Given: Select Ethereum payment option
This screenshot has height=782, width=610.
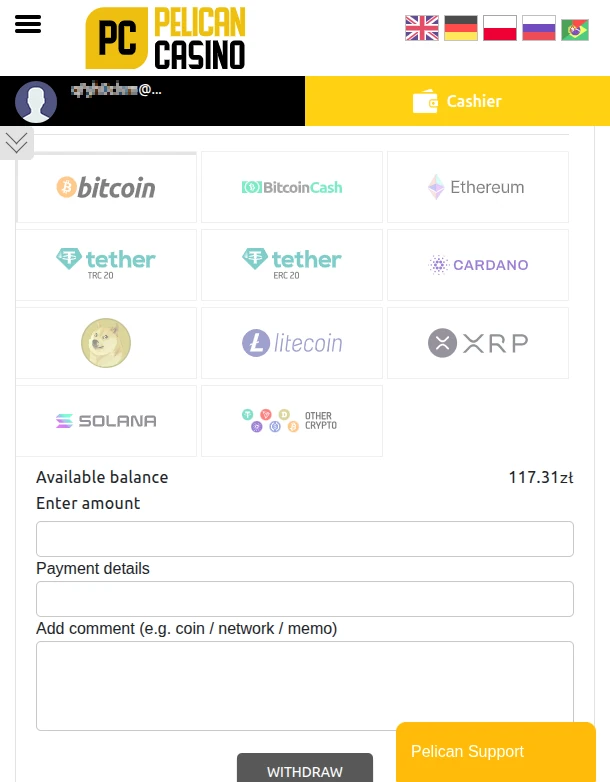Looking at the screenshot, I should (x=477, y=187).
